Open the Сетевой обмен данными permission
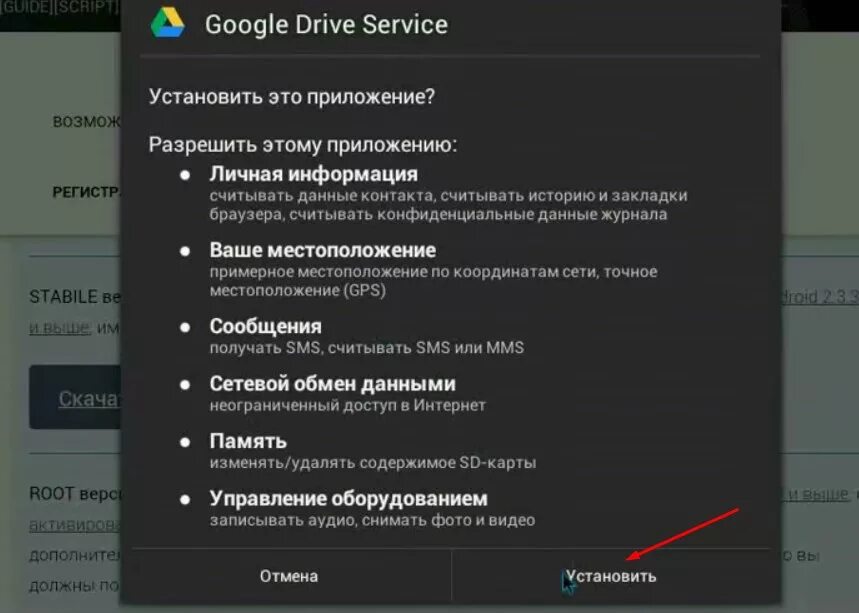Screen dimensions: 859x613 click(x=333, y=384)
